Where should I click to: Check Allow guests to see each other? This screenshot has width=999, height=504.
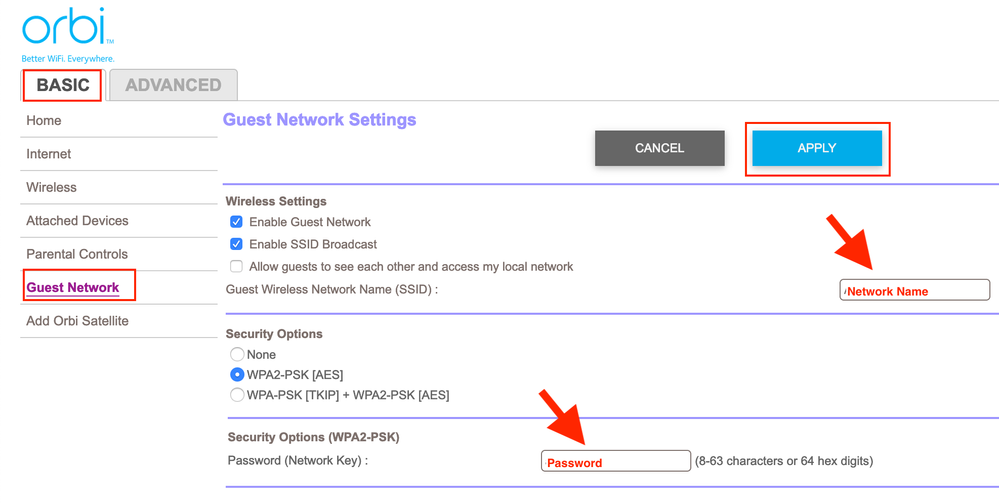(237, 267)
